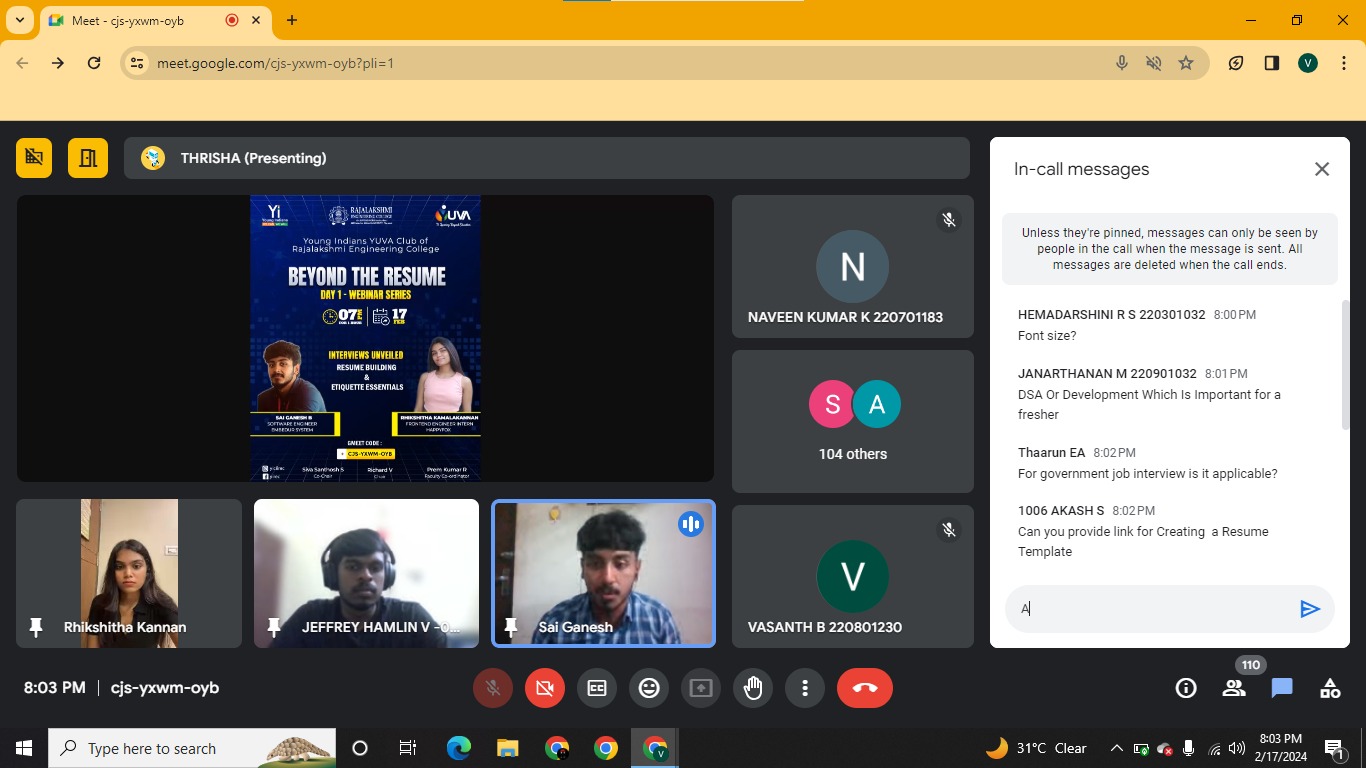Click the Beyond the Resume presentation poster
Screen dimensions: 1366x768
(x=366, y=338)
